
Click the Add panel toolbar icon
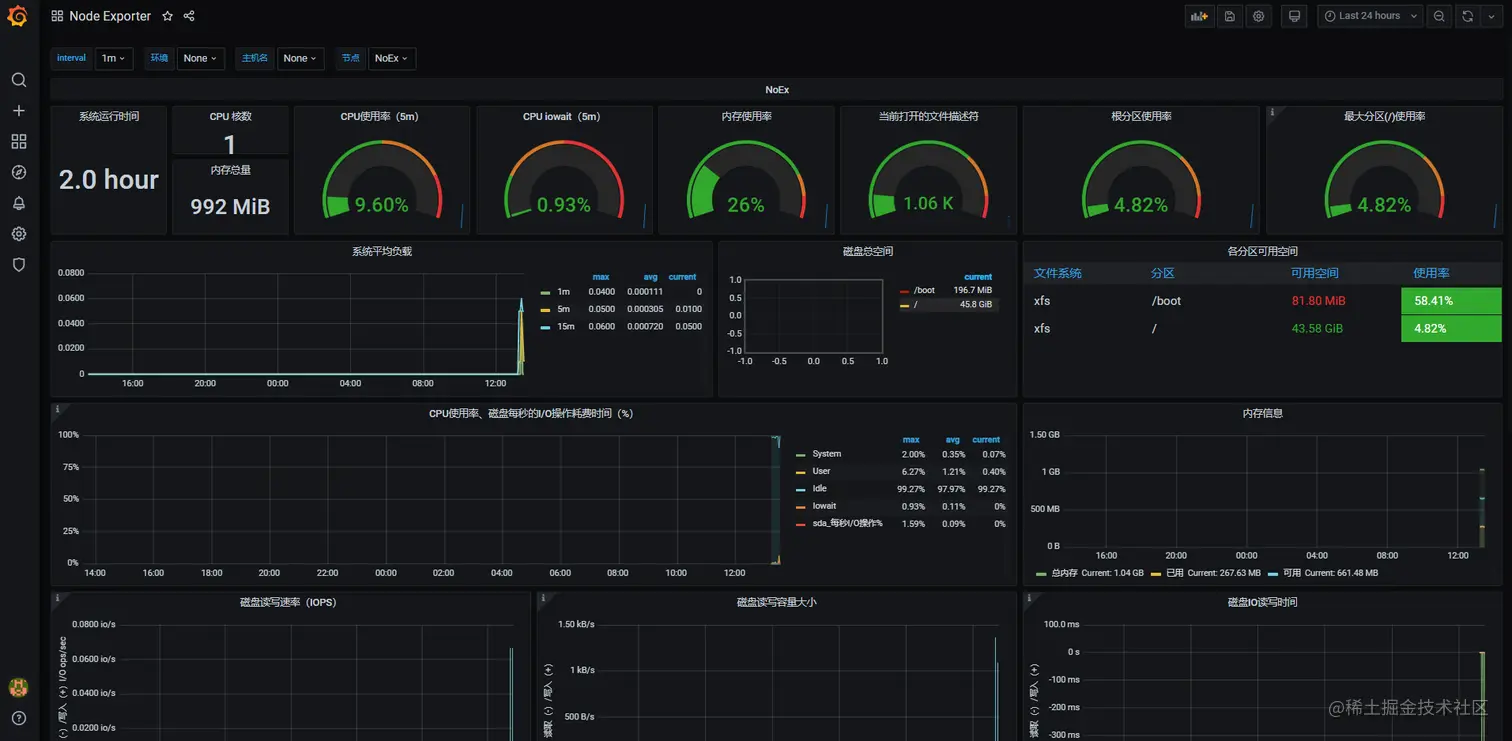coord(1198,16)
